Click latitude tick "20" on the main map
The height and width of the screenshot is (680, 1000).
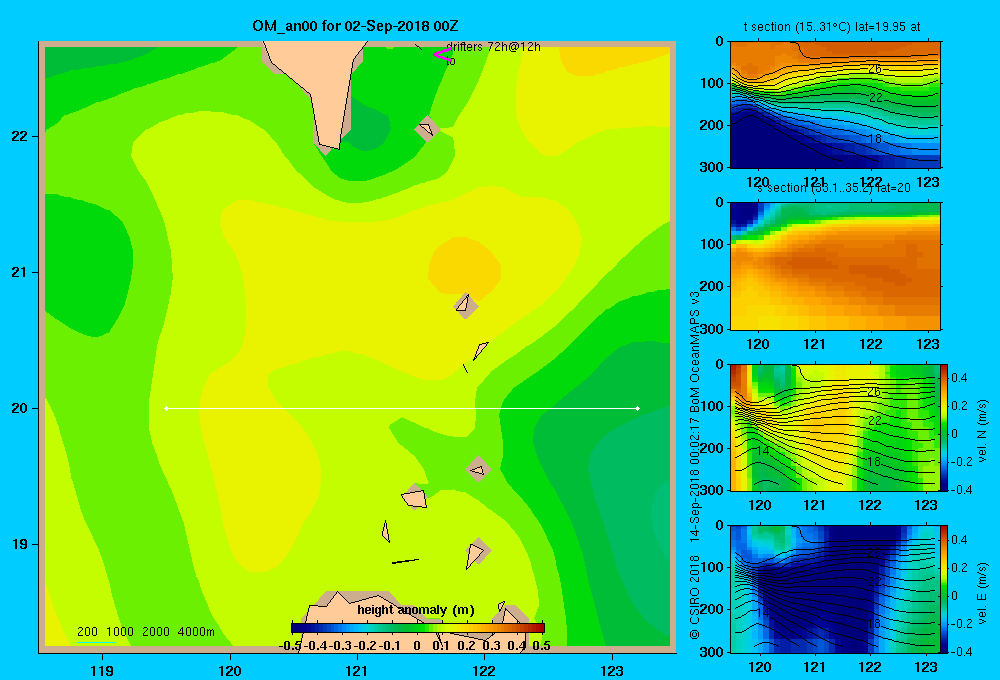coord(20,408)
